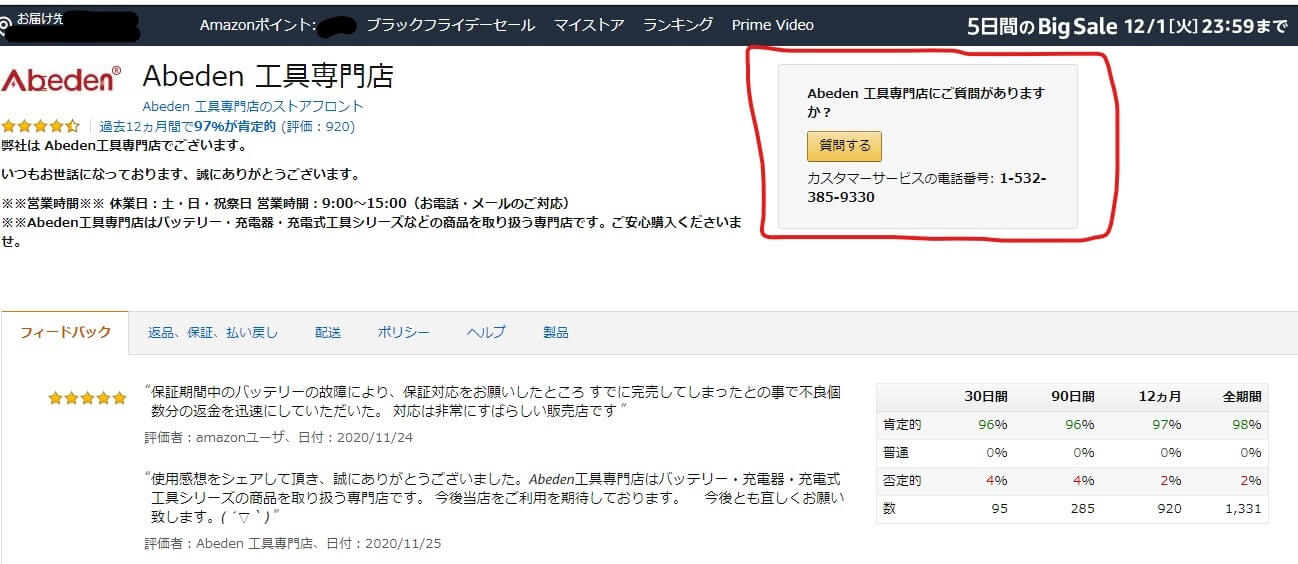Switch to the ポリシー tab
Viewport: 1298px width, 564px height.
404,333
